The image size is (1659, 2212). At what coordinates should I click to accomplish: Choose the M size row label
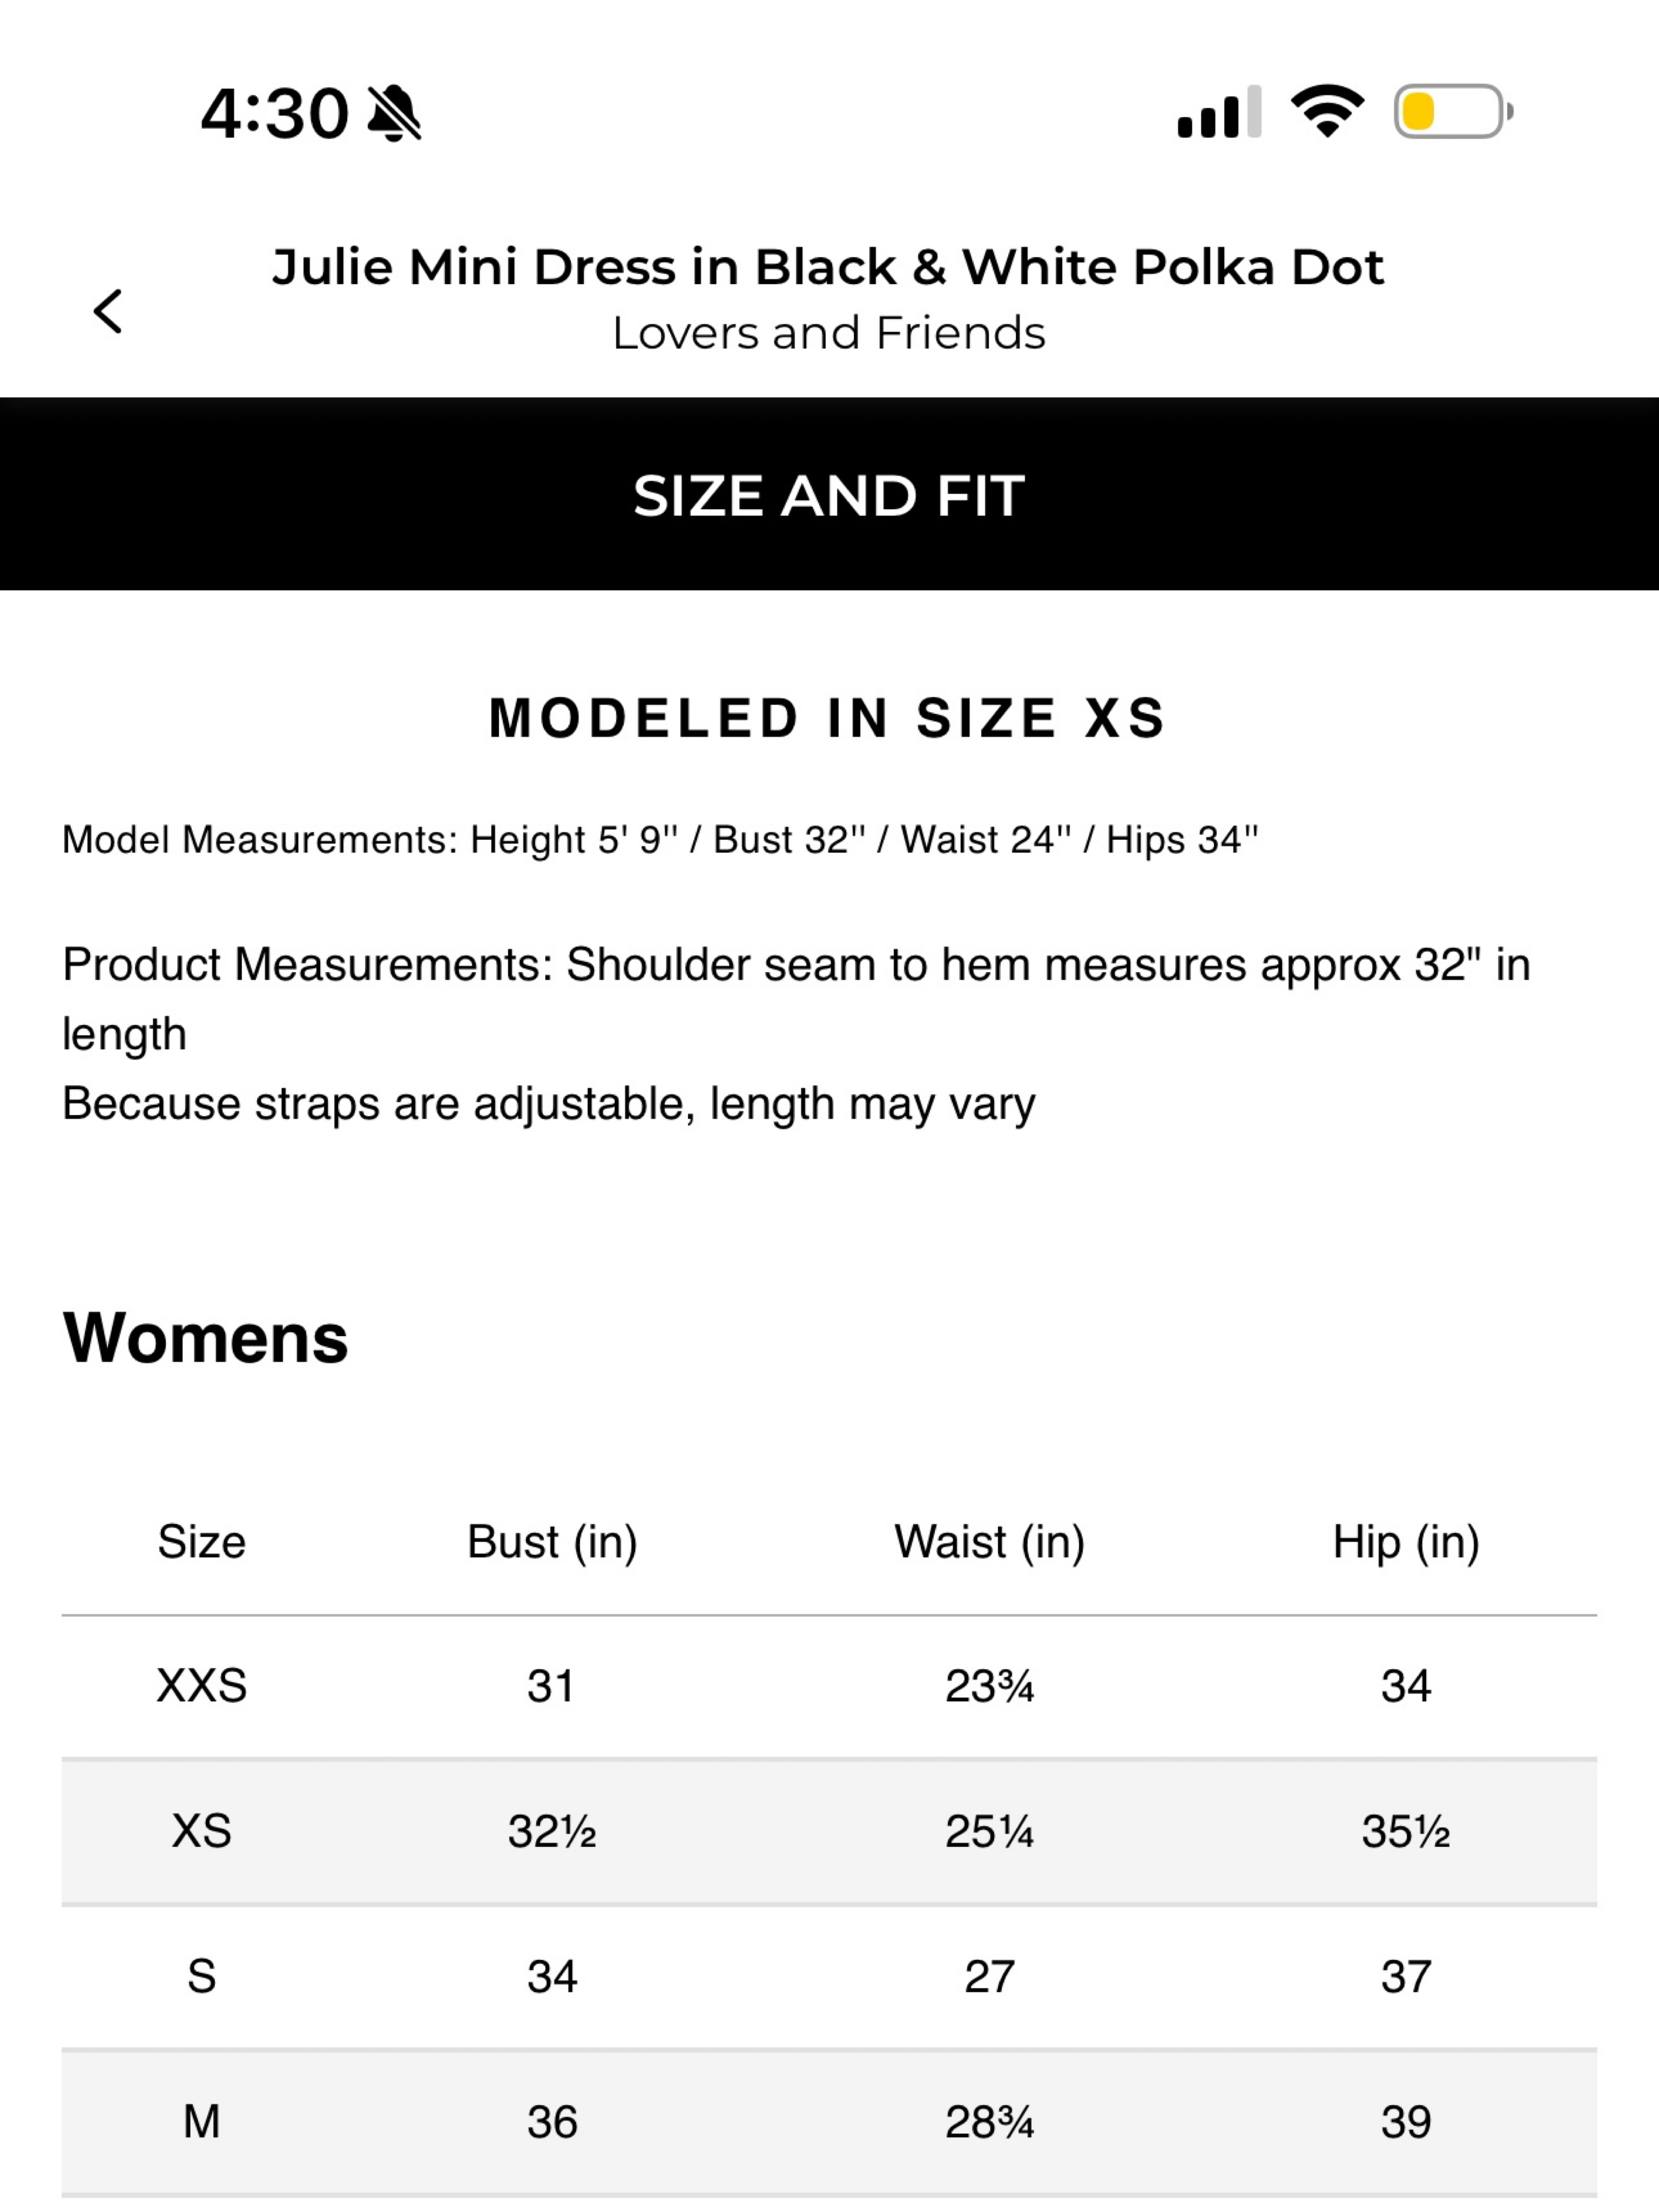click(x=201, y=2121)
